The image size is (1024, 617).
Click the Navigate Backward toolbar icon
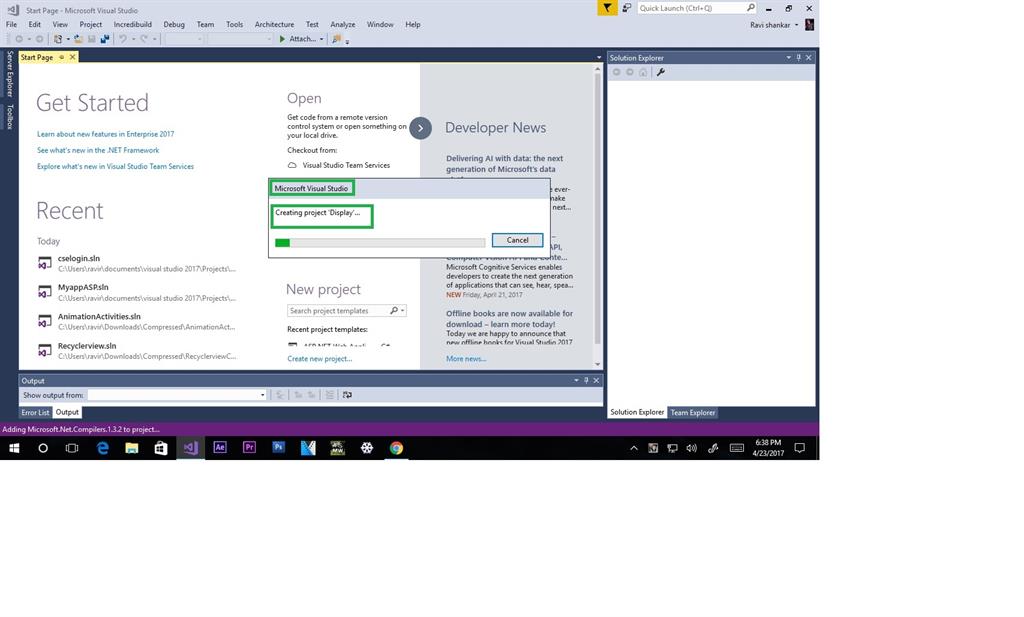pos(19,39)
